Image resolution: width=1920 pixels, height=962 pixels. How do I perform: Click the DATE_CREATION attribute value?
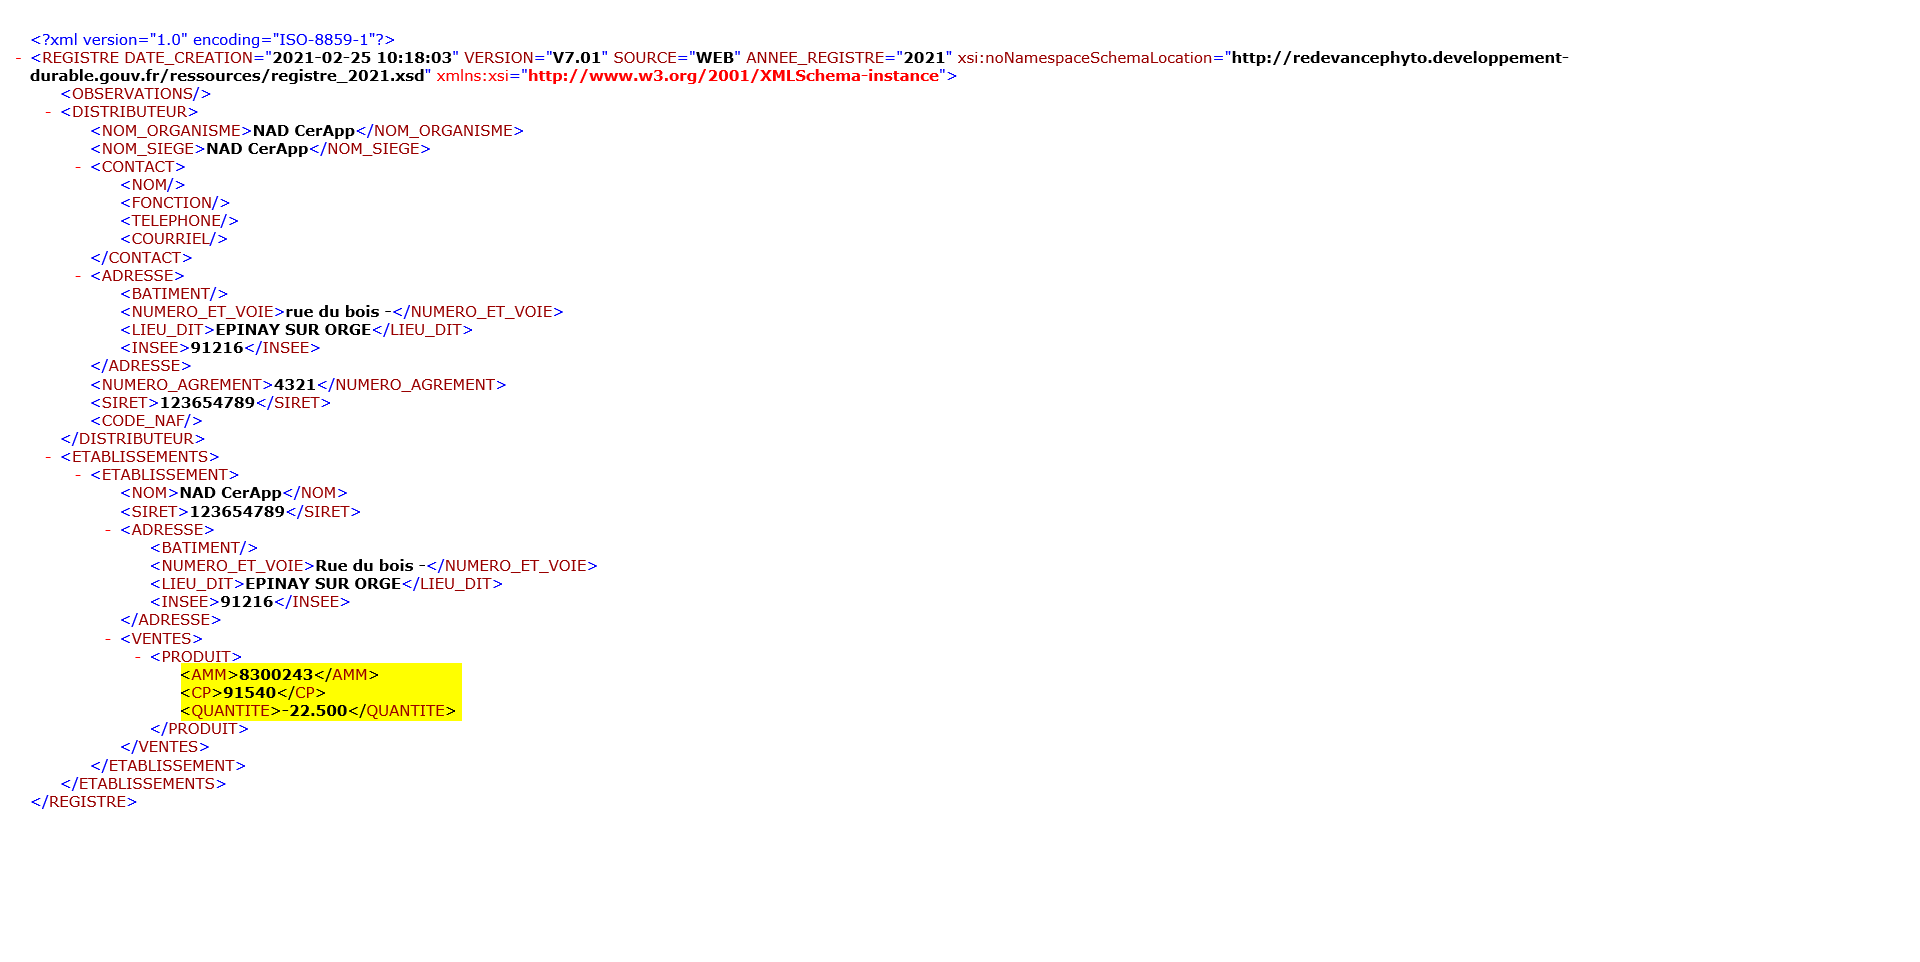(x=364, y=58)
